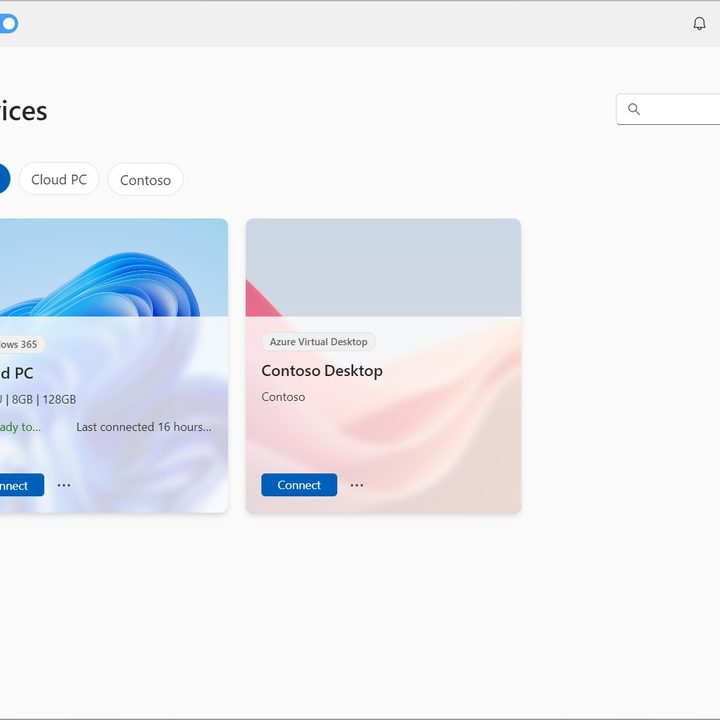
Task: Click the search input field
Action: [x=668, y=109]
